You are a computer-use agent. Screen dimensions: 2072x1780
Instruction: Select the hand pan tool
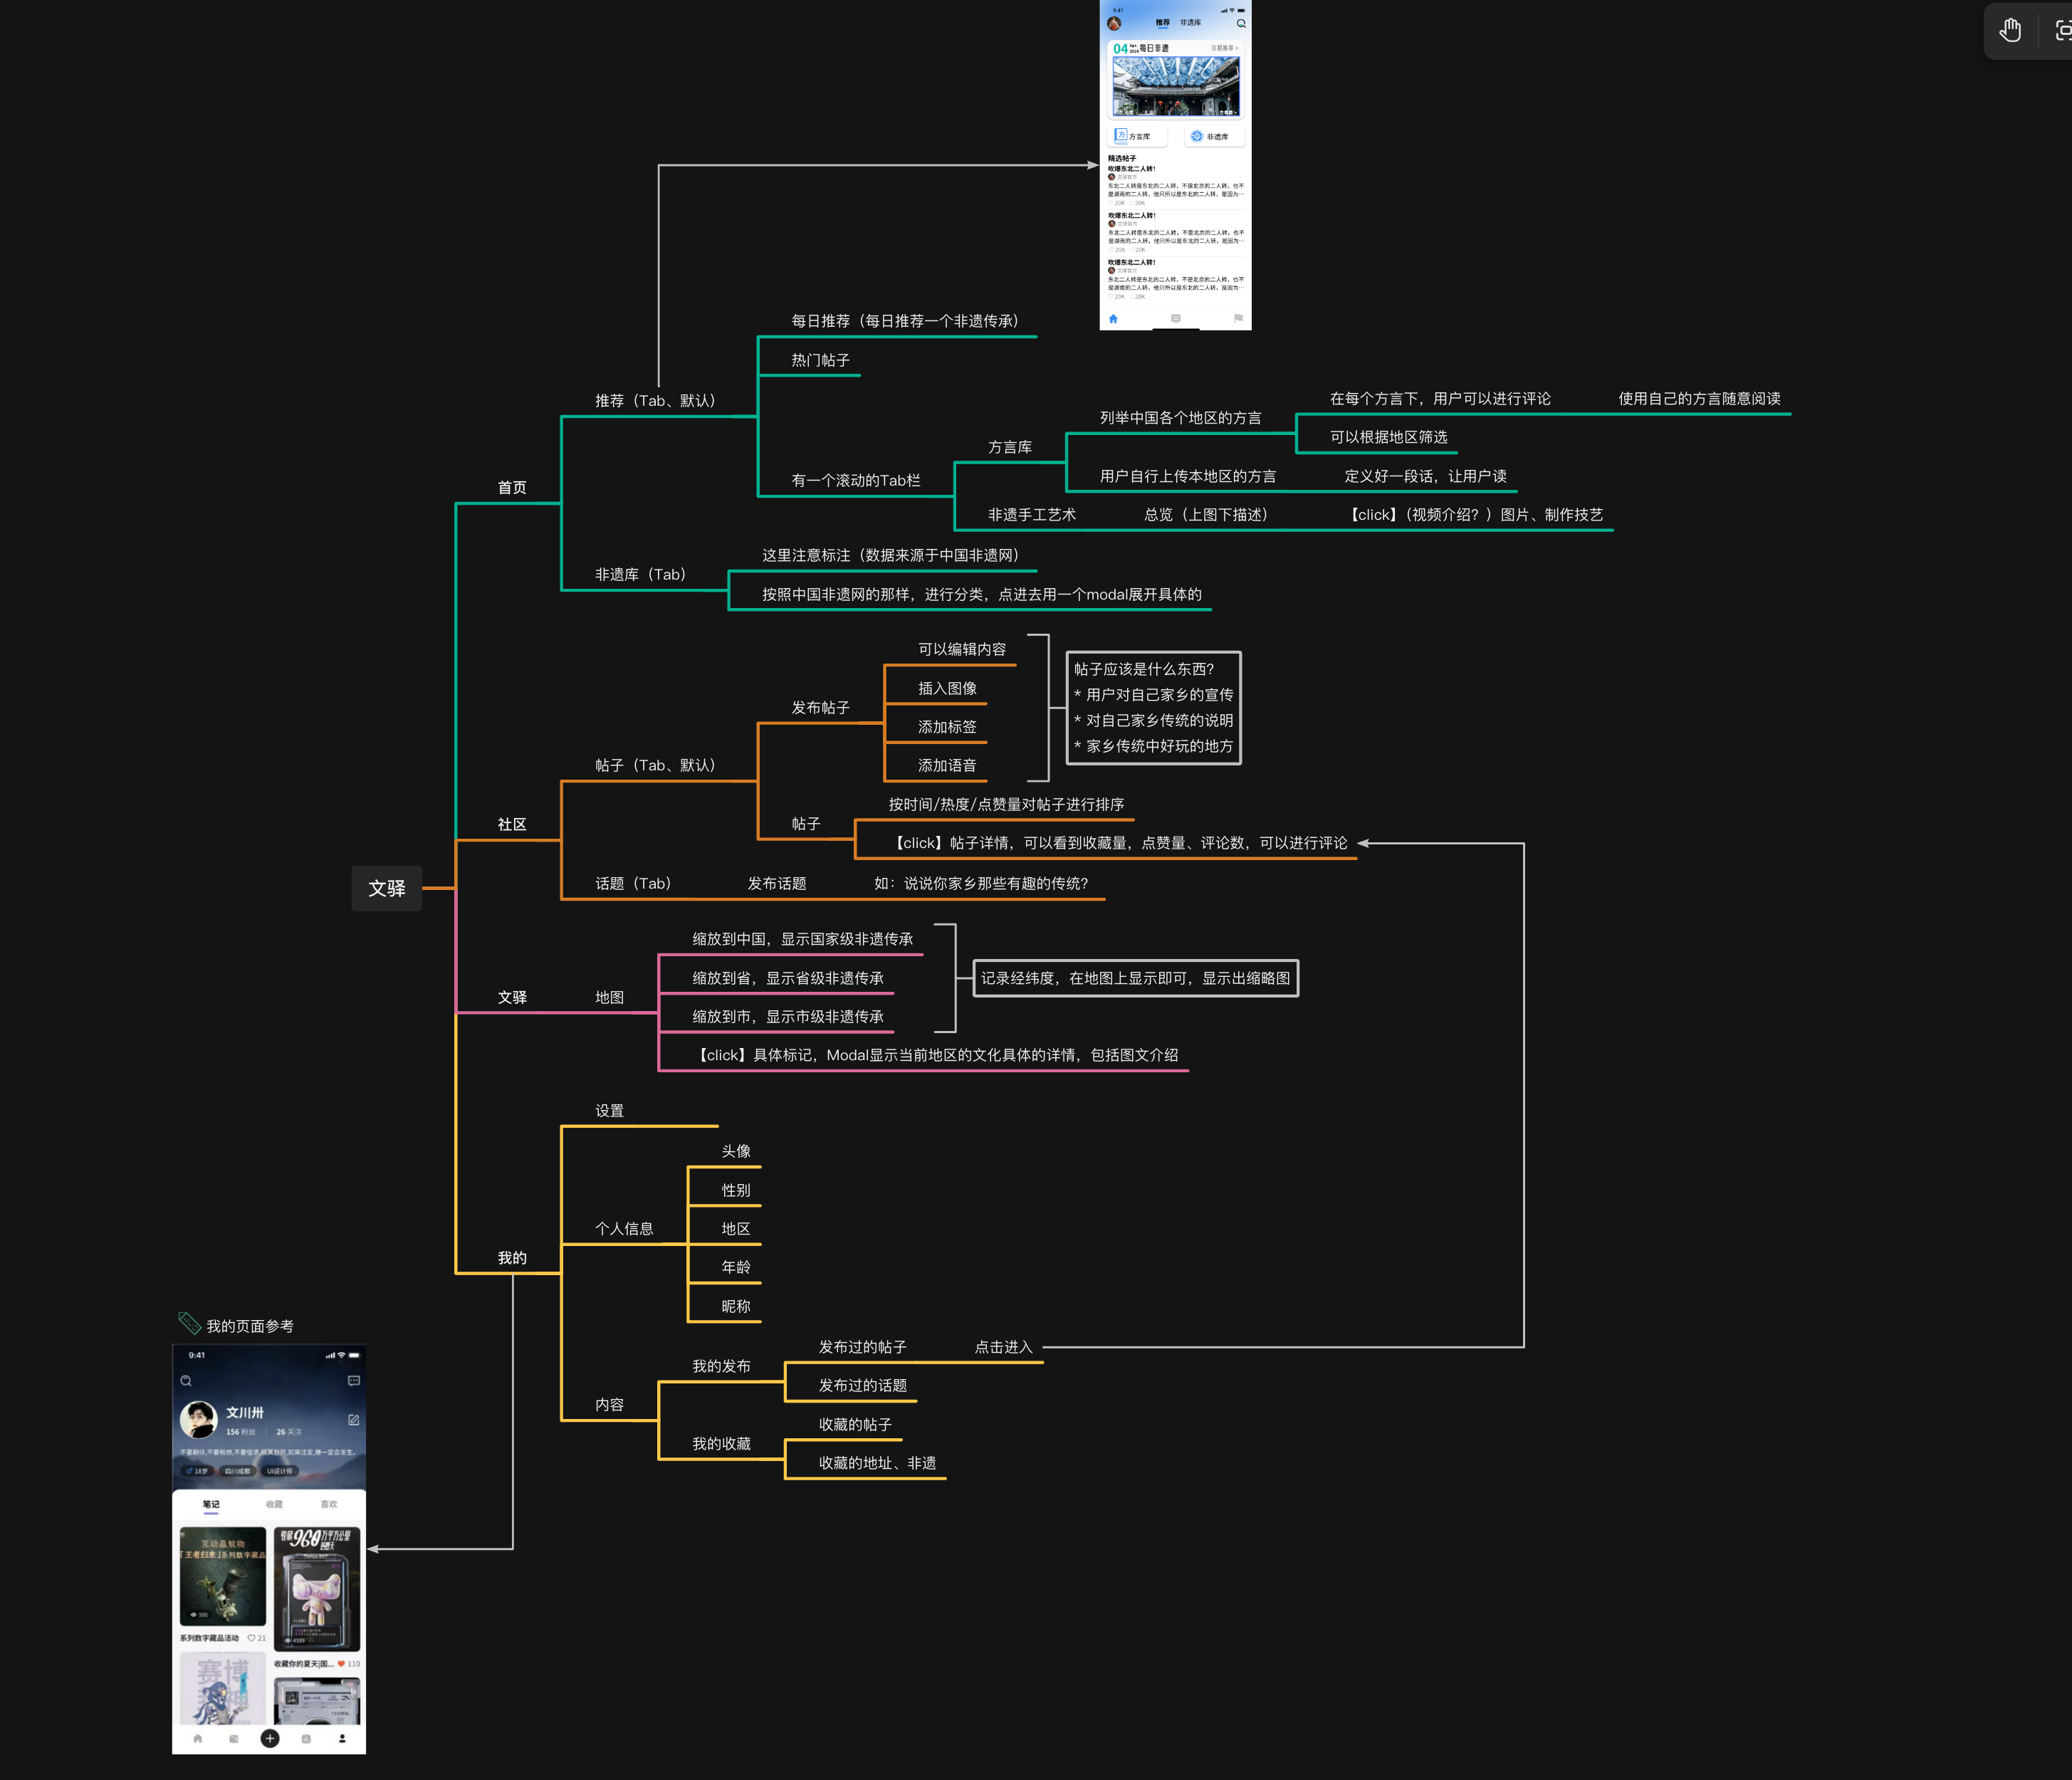[2010, 31]
